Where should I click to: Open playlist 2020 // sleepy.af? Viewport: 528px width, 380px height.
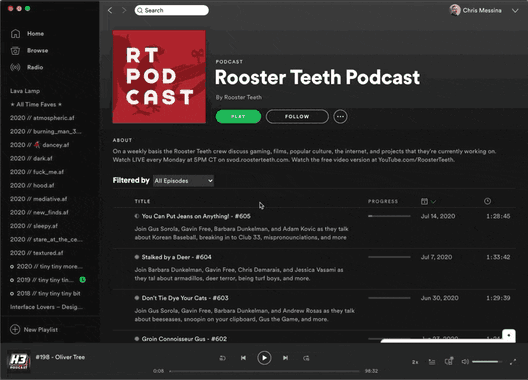click(x=34, y=226)
